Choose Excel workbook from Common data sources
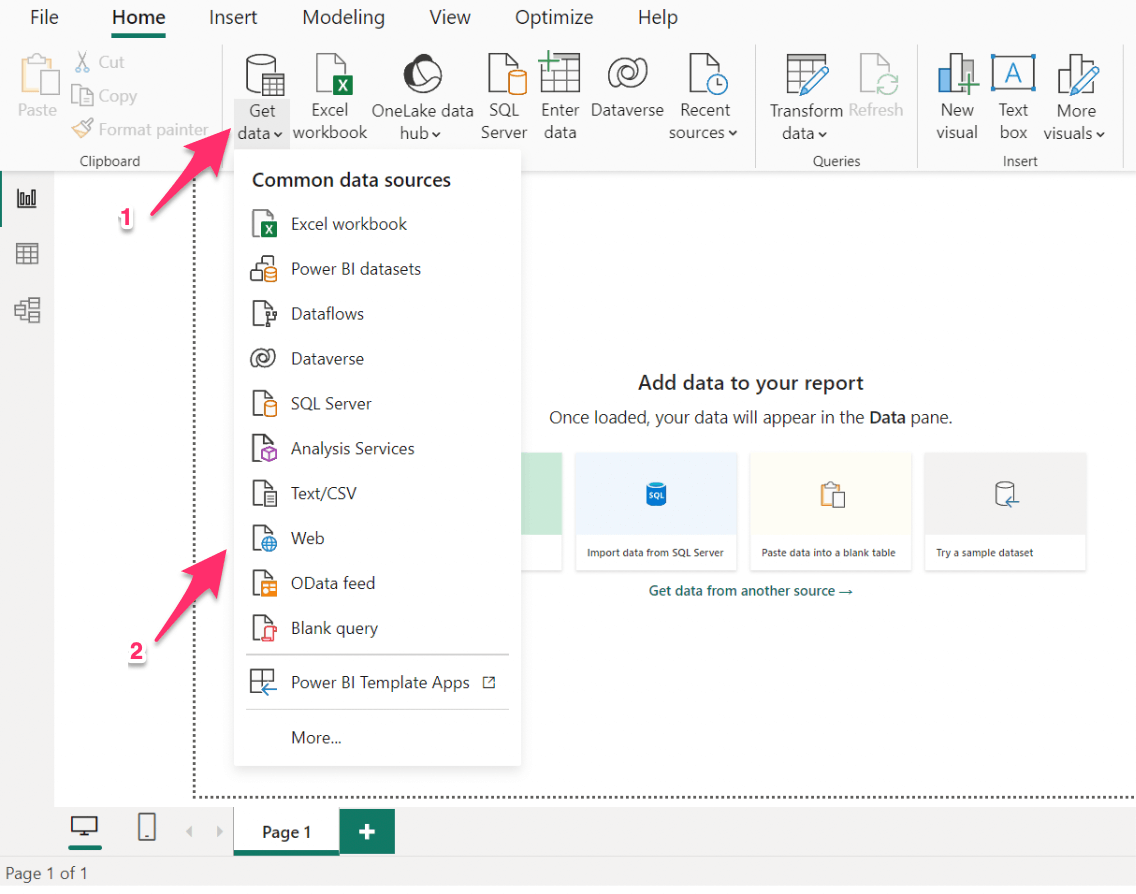The width and height of the screenshot is (1136, 894). pos(377,224)
